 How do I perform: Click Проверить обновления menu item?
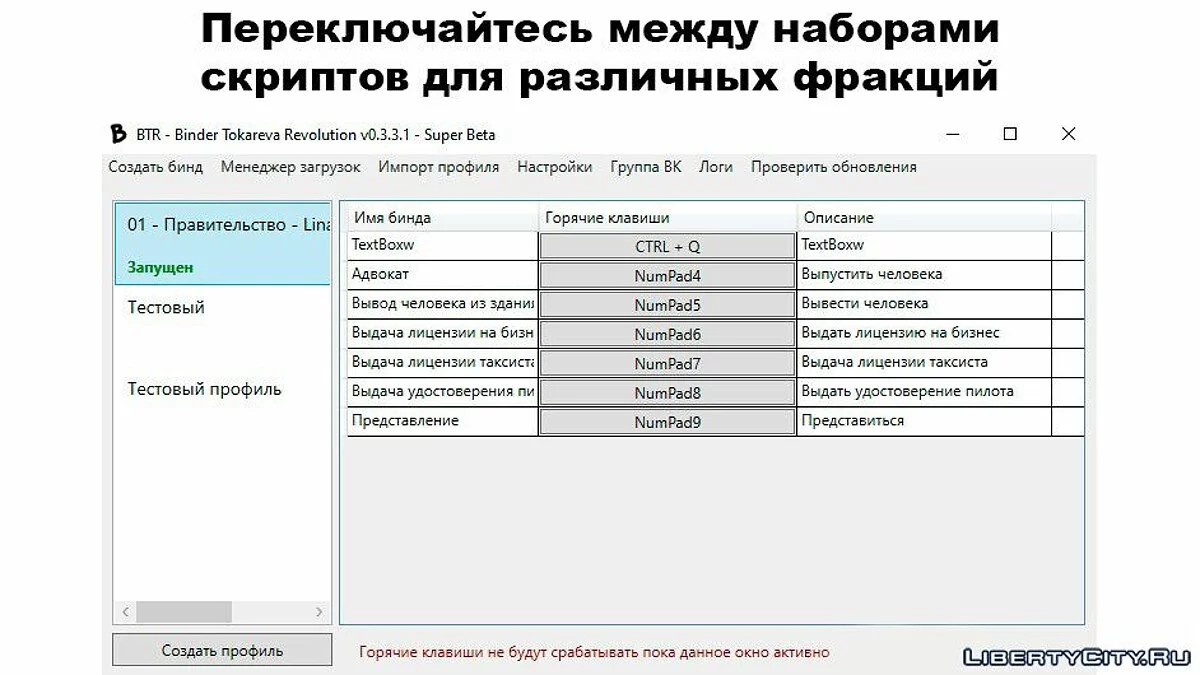[x=833, y=167]
